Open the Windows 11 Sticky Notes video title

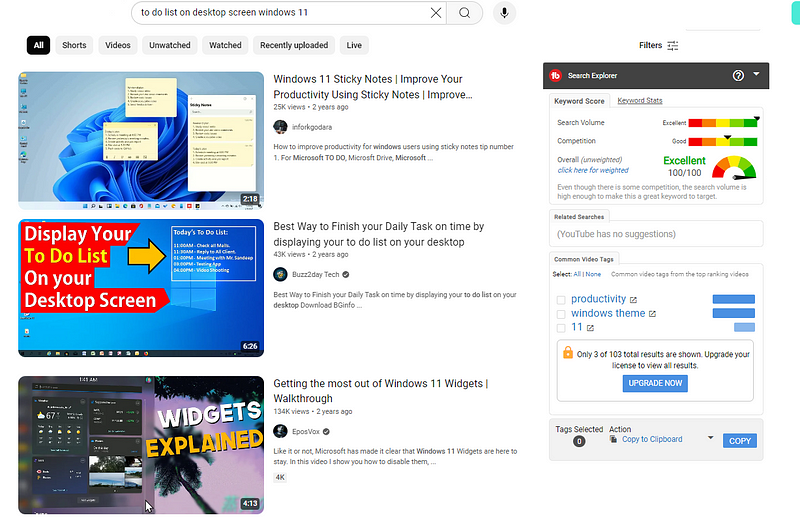point(372,87)
